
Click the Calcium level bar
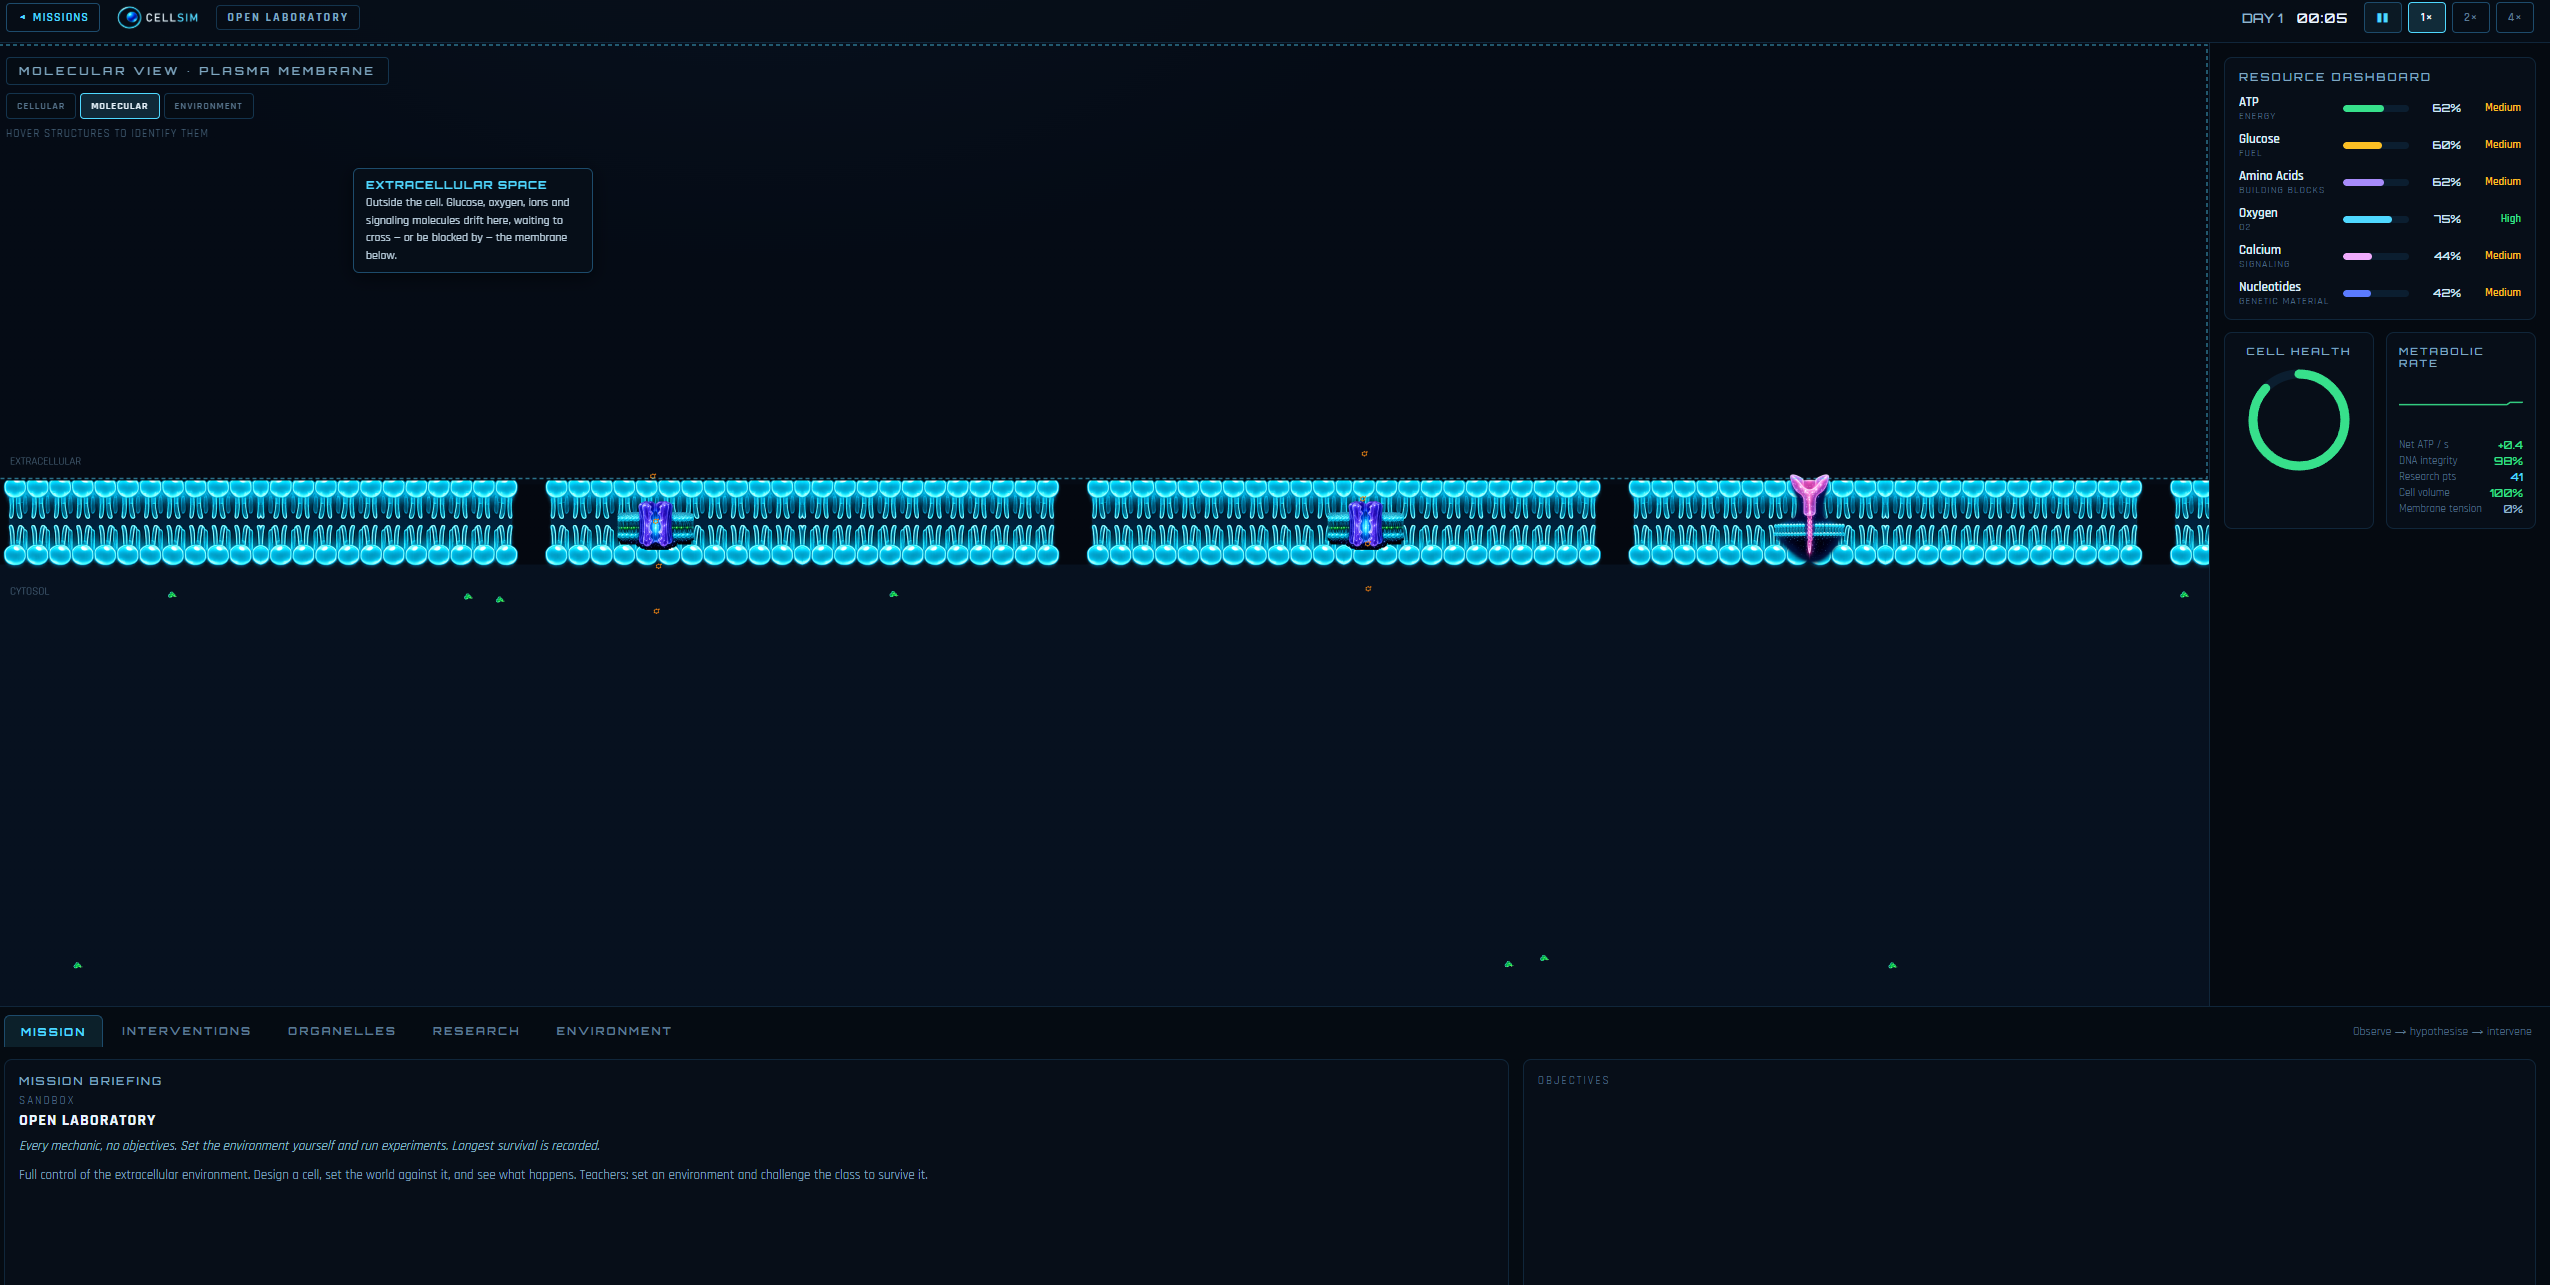point(2376,256)
